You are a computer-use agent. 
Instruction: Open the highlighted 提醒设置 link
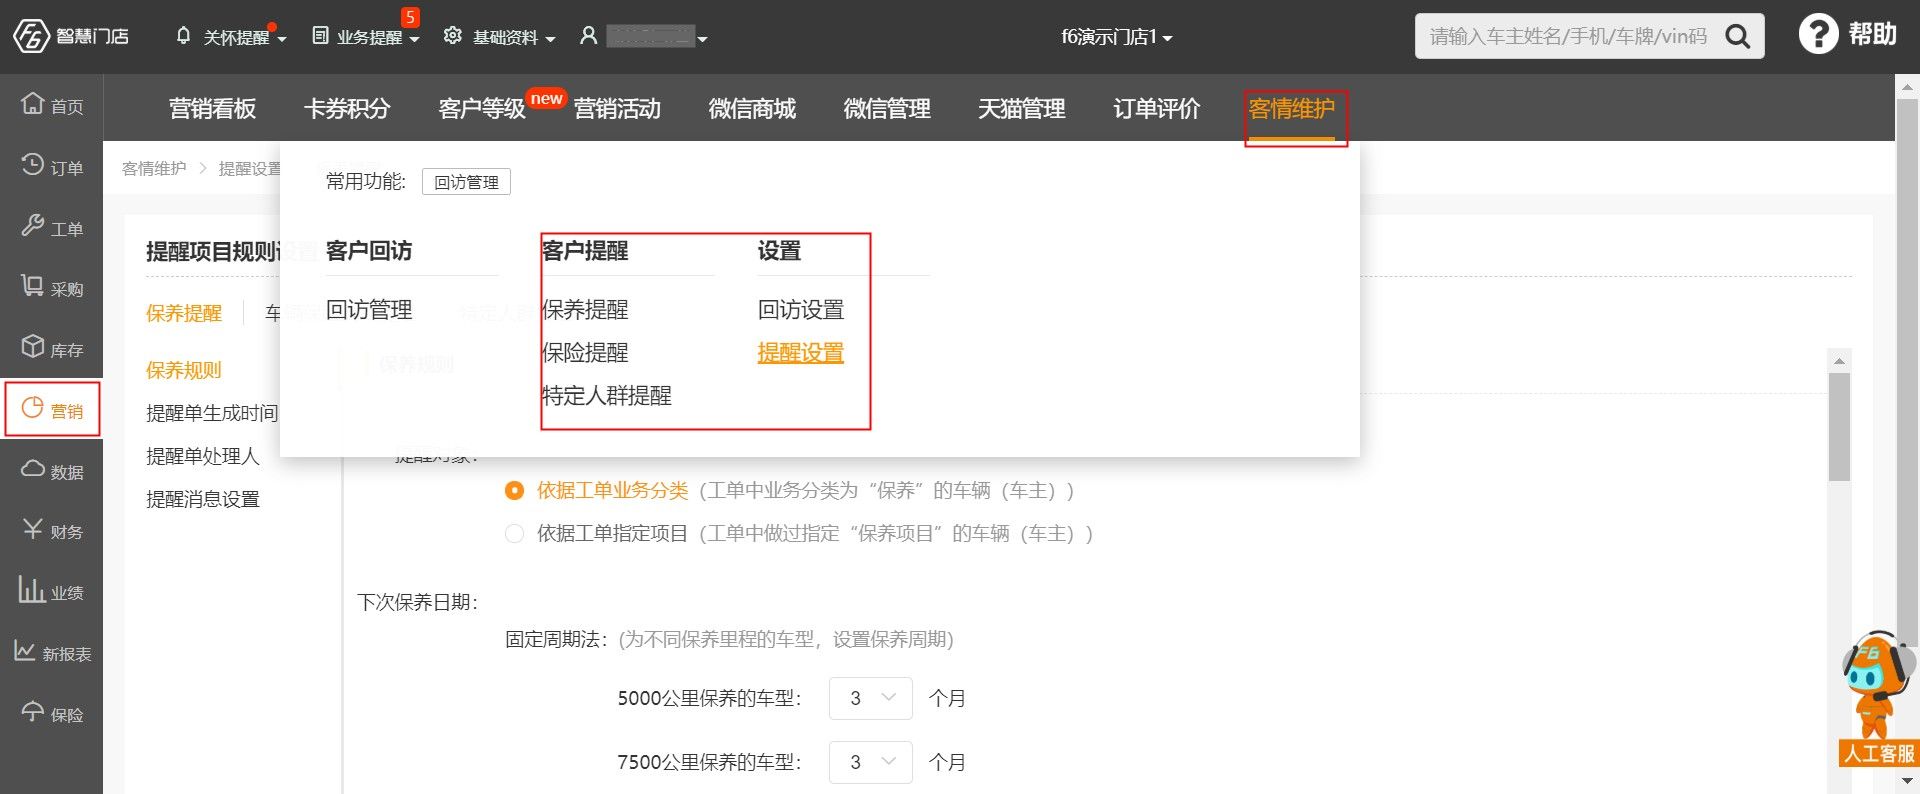click(x=801, y=353)
